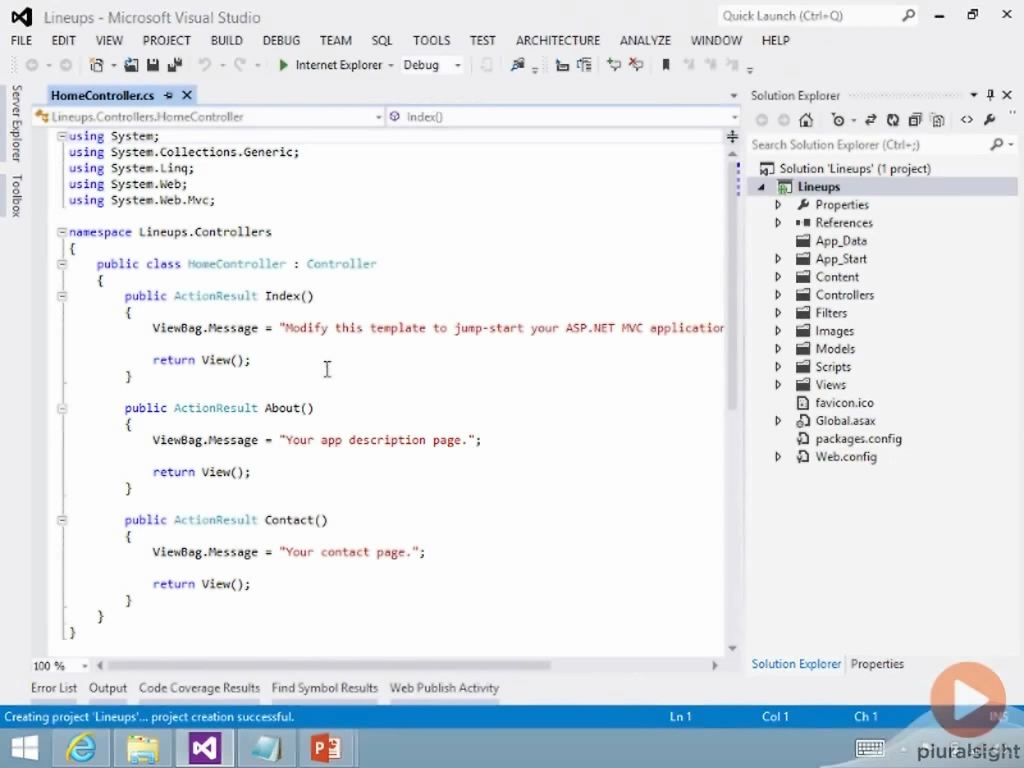Image resolution: width=1024 pixels, height=768 pixels.
Task: Open the FILE menu
Action: click(21, 40)
